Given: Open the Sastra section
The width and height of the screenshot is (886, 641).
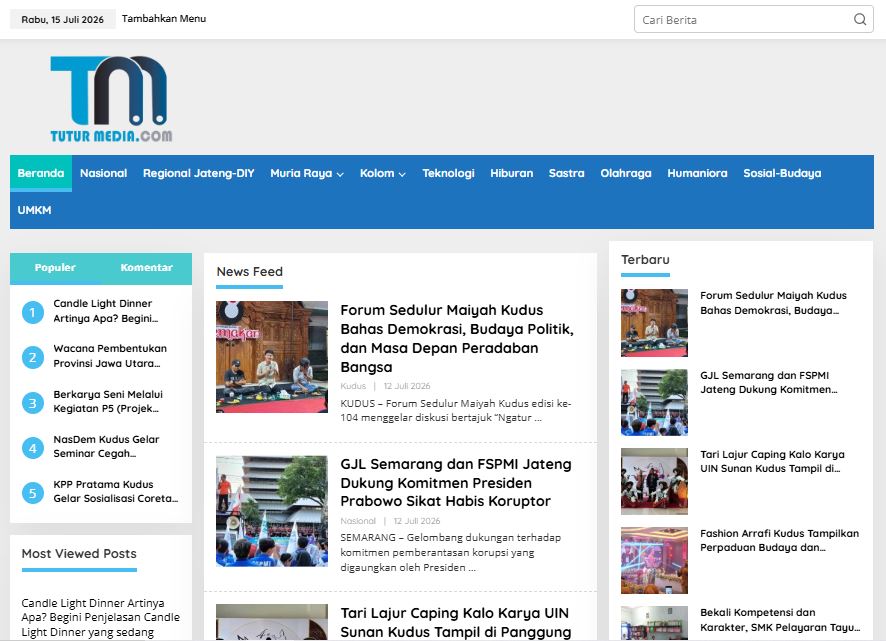Looking at the screenshot, I should [566, 174].
